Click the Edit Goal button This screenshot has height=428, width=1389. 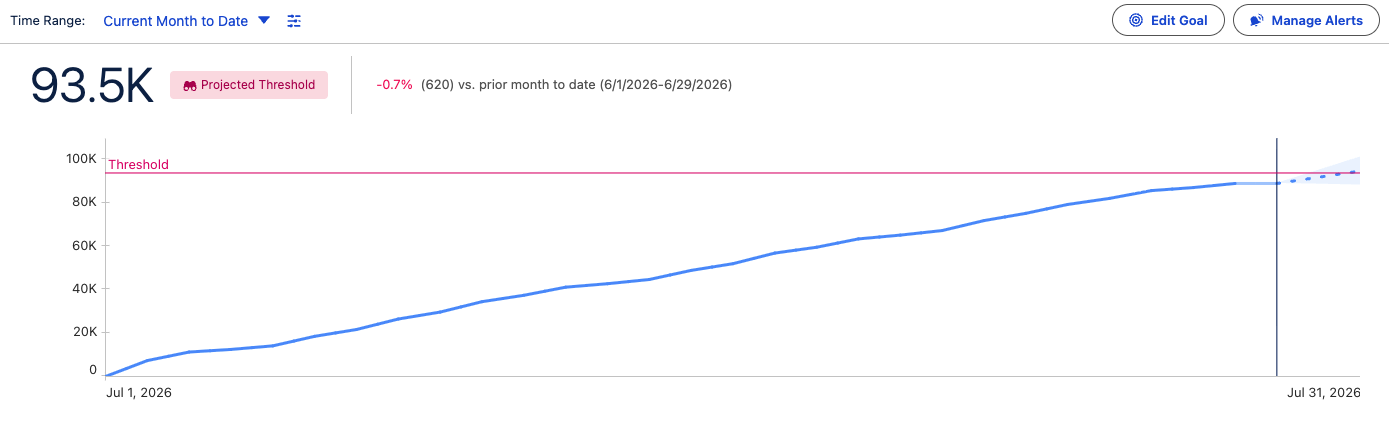1168,20
